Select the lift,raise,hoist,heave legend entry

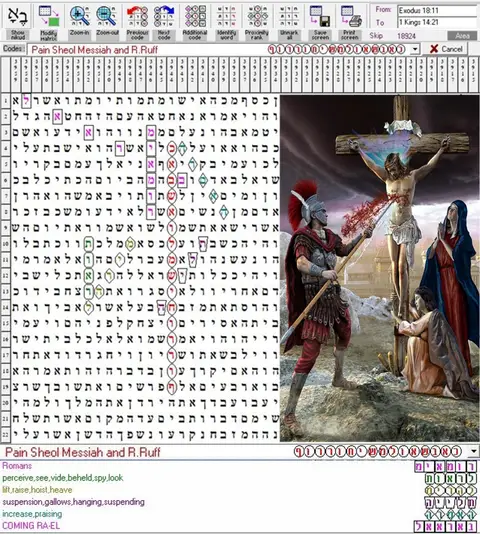(x=37, y=490)
